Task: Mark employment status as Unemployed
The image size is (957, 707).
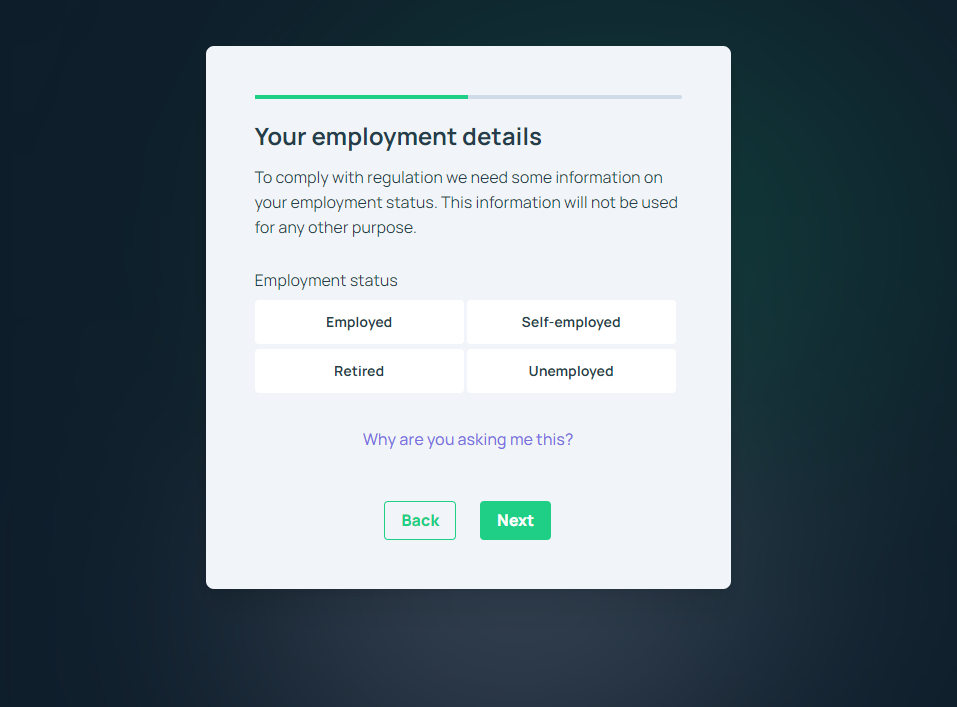Action: pyautogui.click(x=571, y=371)
